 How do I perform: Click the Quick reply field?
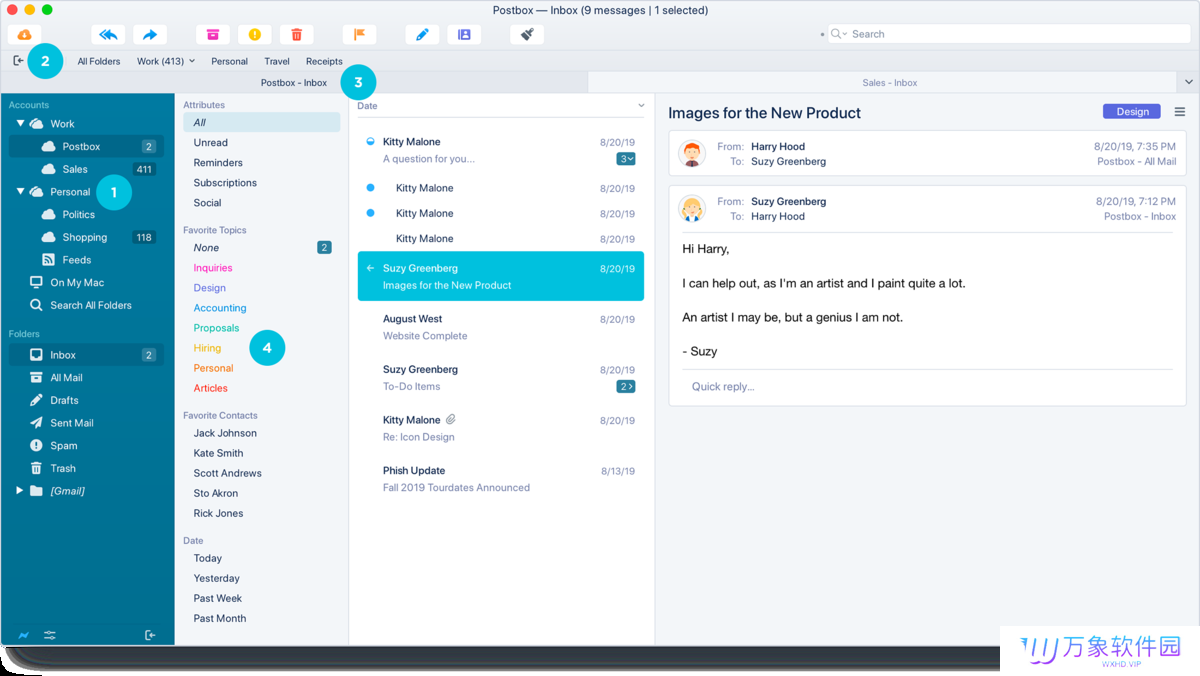pyautogui.click(x=927, y=386)
